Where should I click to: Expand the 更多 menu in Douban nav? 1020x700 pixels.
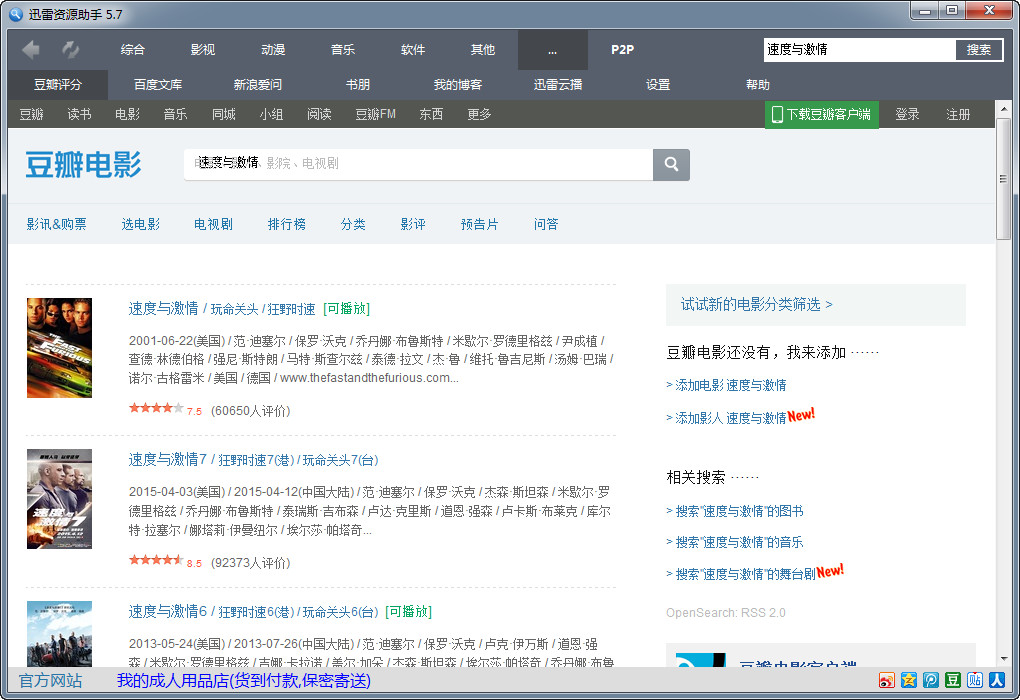(x=479, y=114)
